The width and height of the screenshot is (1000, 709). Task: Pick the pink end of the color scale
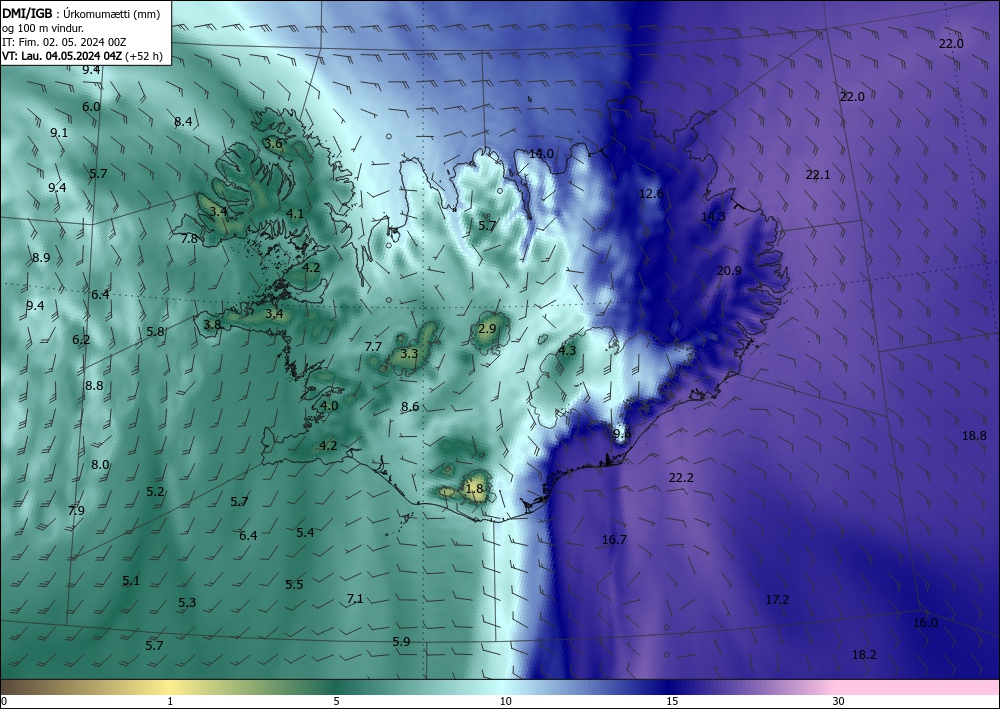pyautogui.click(x=918, y=687)
